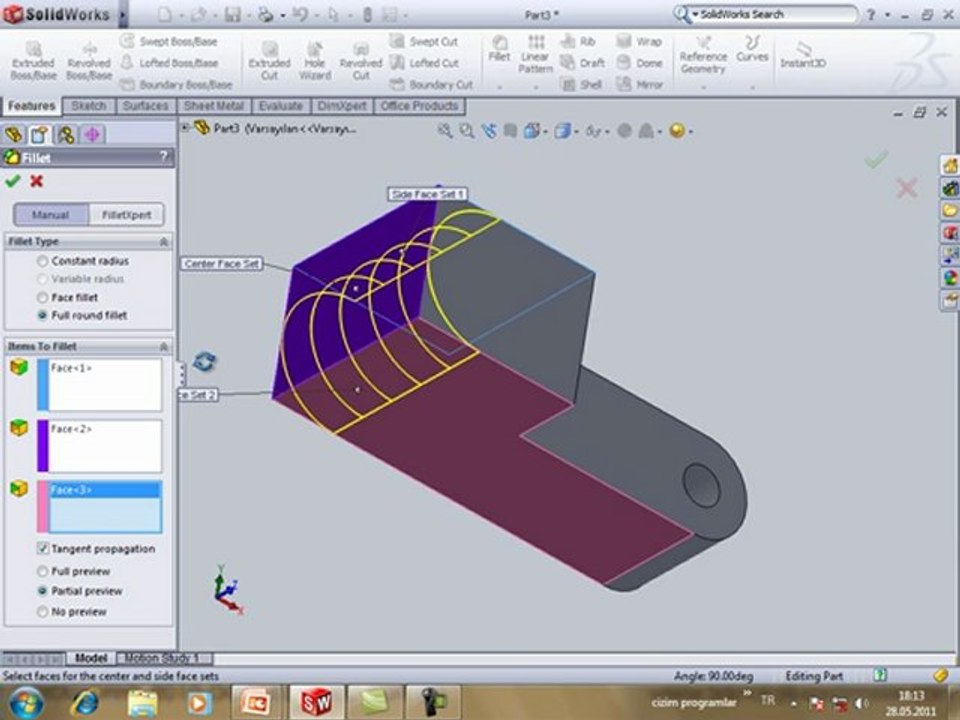
Task: Select the Linear Pattern tool
Action: click(536, 54)
